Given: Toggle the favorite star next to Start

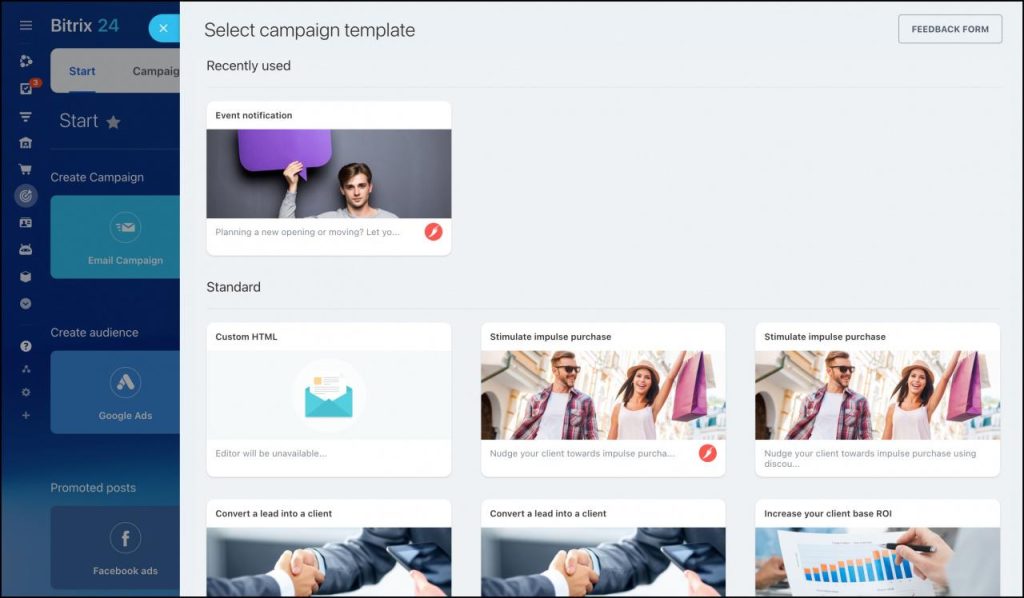Looking at the screenshot, I should [x=113, y=122].
